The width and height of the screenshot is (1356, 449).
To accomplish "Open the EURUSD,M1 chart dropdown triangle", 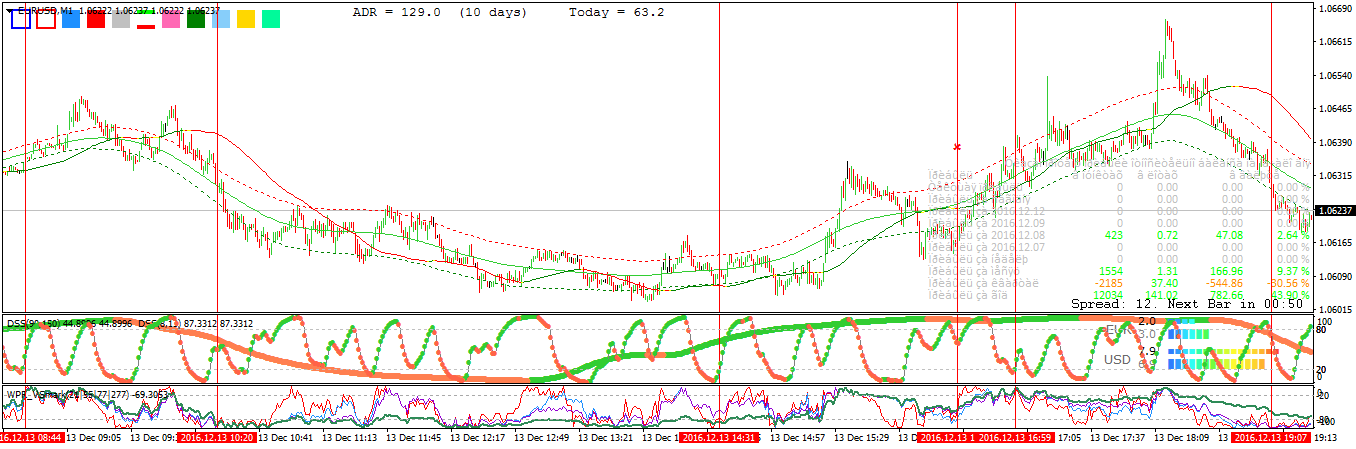I will pyautogui.click(x=9, y=9).
